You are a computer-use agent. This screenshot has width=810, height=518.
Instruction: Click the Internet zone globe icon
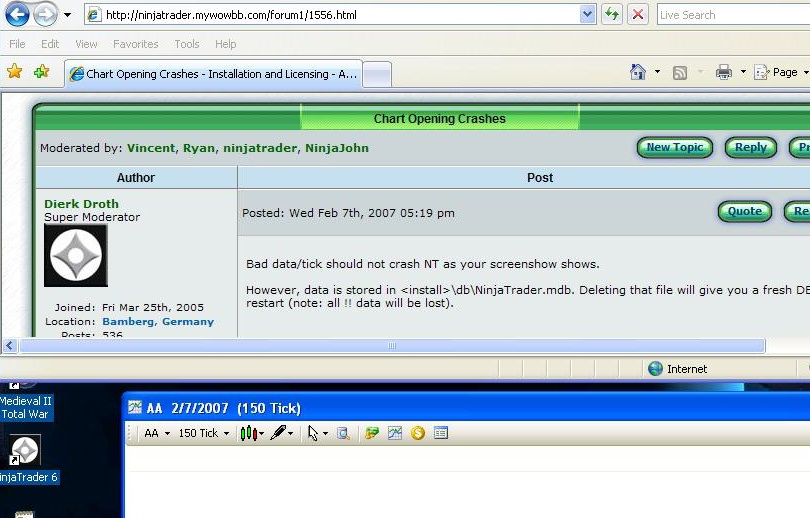655,368
